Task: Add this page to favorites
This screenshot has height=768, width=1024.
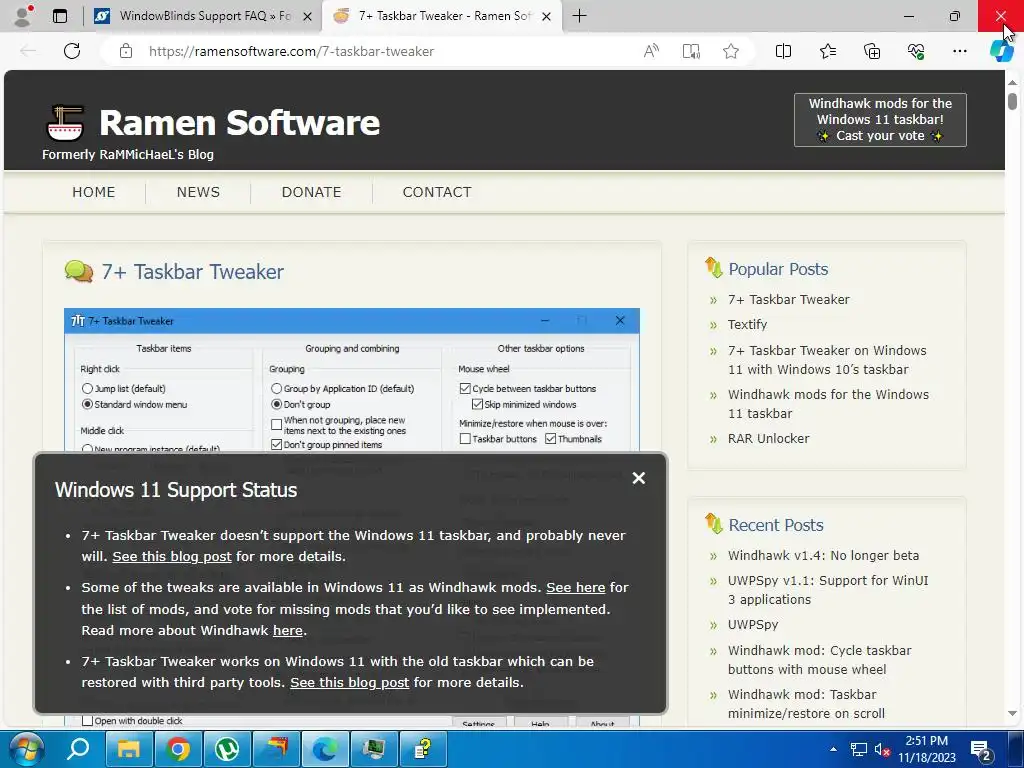Action: point(731,51)
